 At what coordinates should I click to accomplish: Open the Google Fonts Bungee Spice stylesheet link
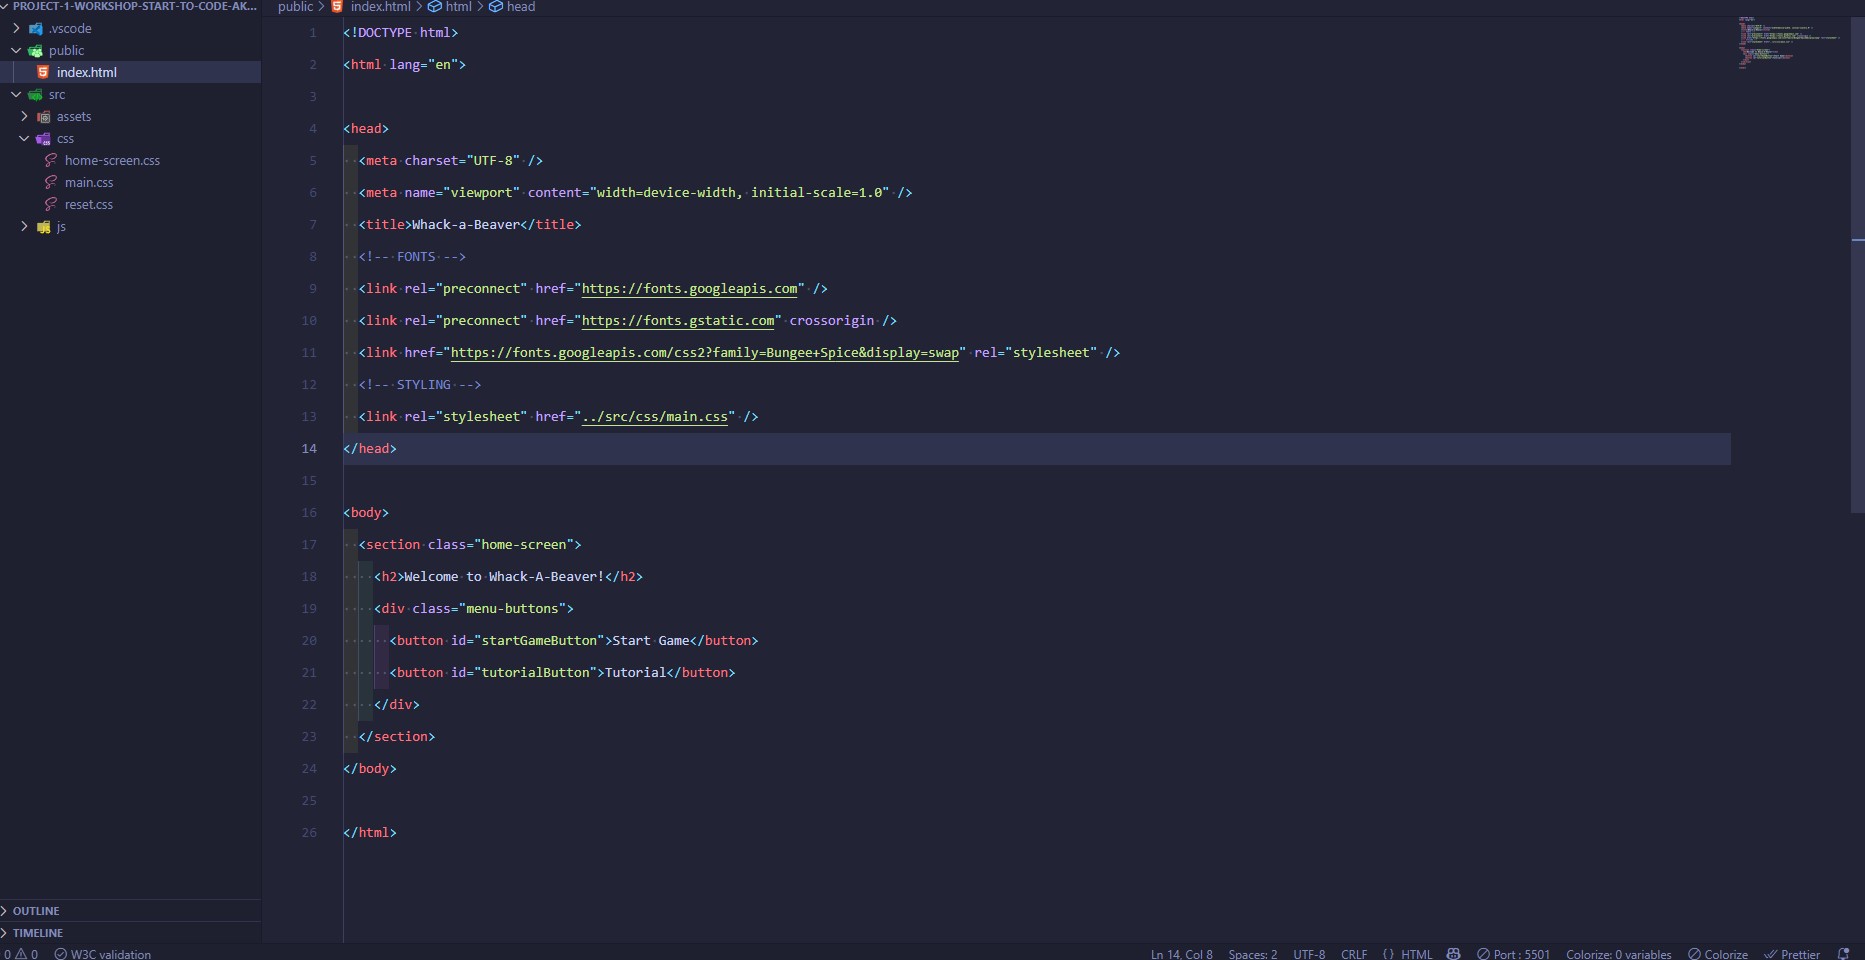(704, 353)
